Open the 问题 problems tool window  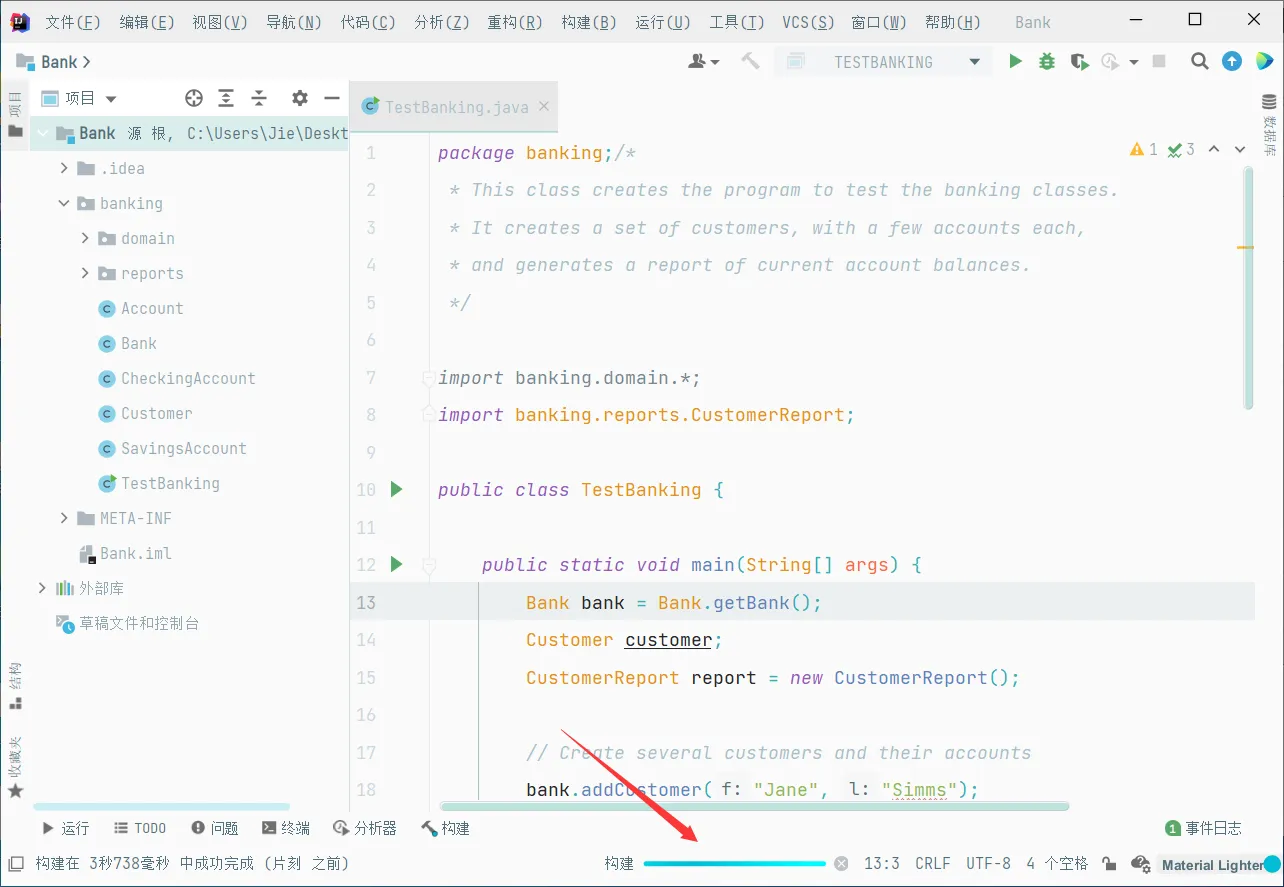click(x=215, y=828)
